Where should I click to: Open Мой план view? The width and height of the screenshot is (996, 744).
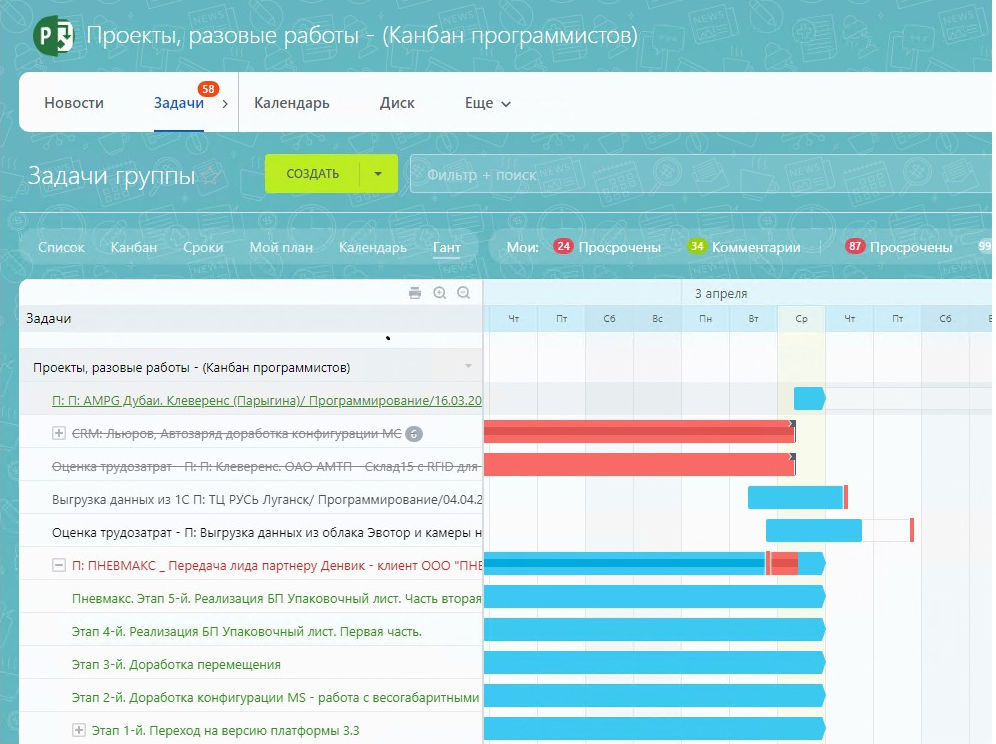(281, 247)
